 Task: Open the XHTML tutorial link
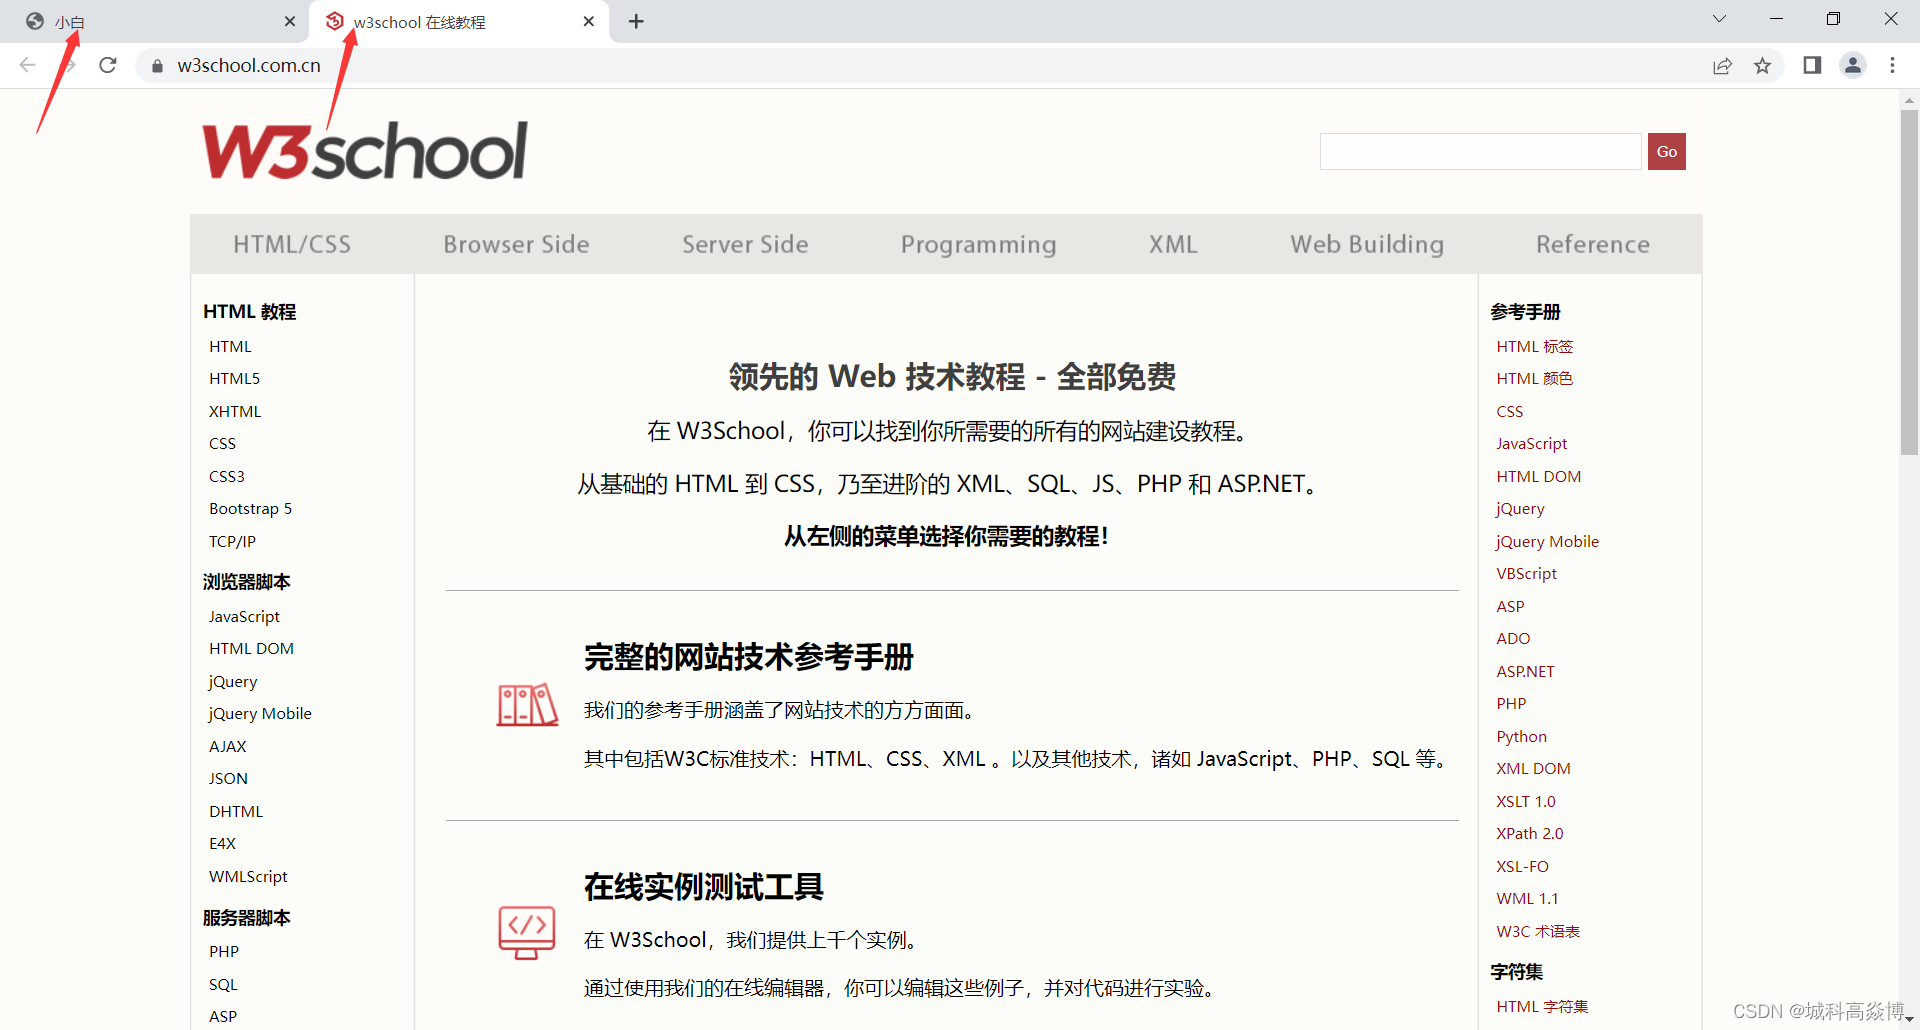point(235,411)
